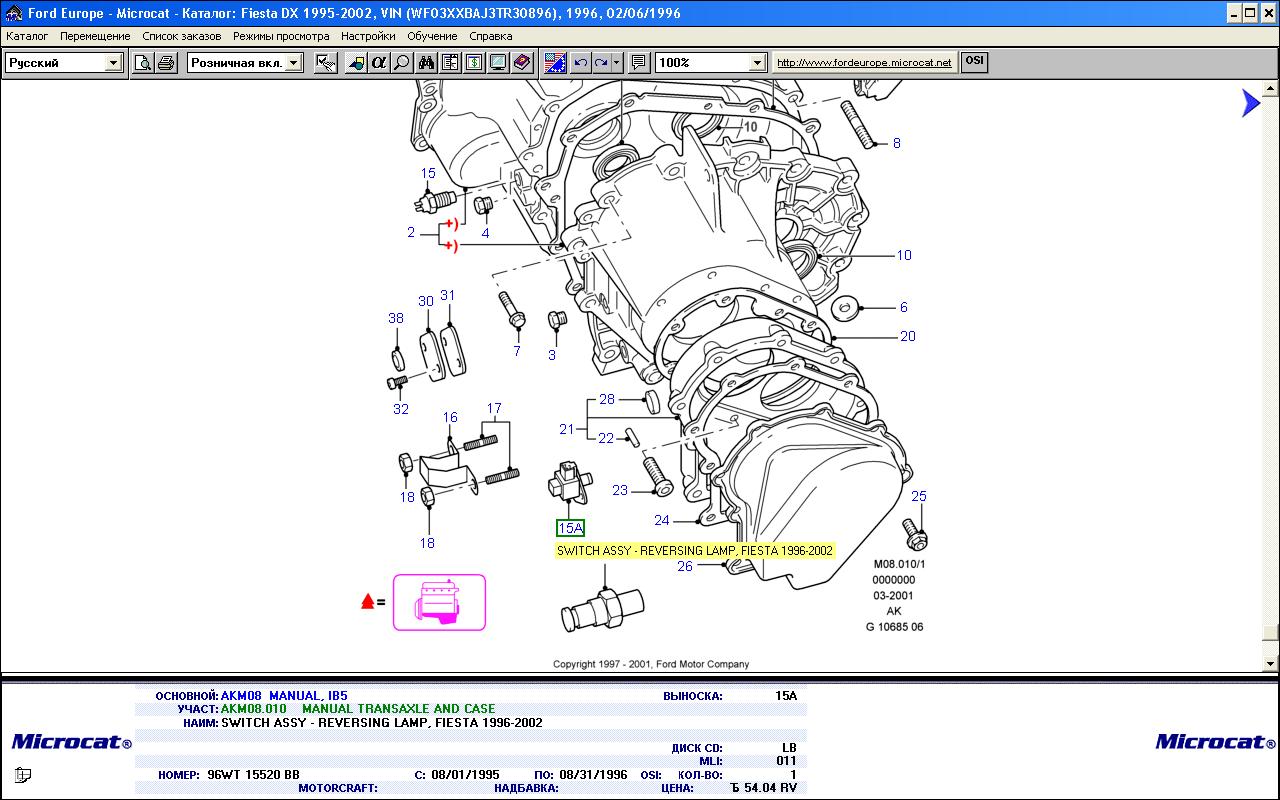Click the undo arrow icon

tap(581, 63)
